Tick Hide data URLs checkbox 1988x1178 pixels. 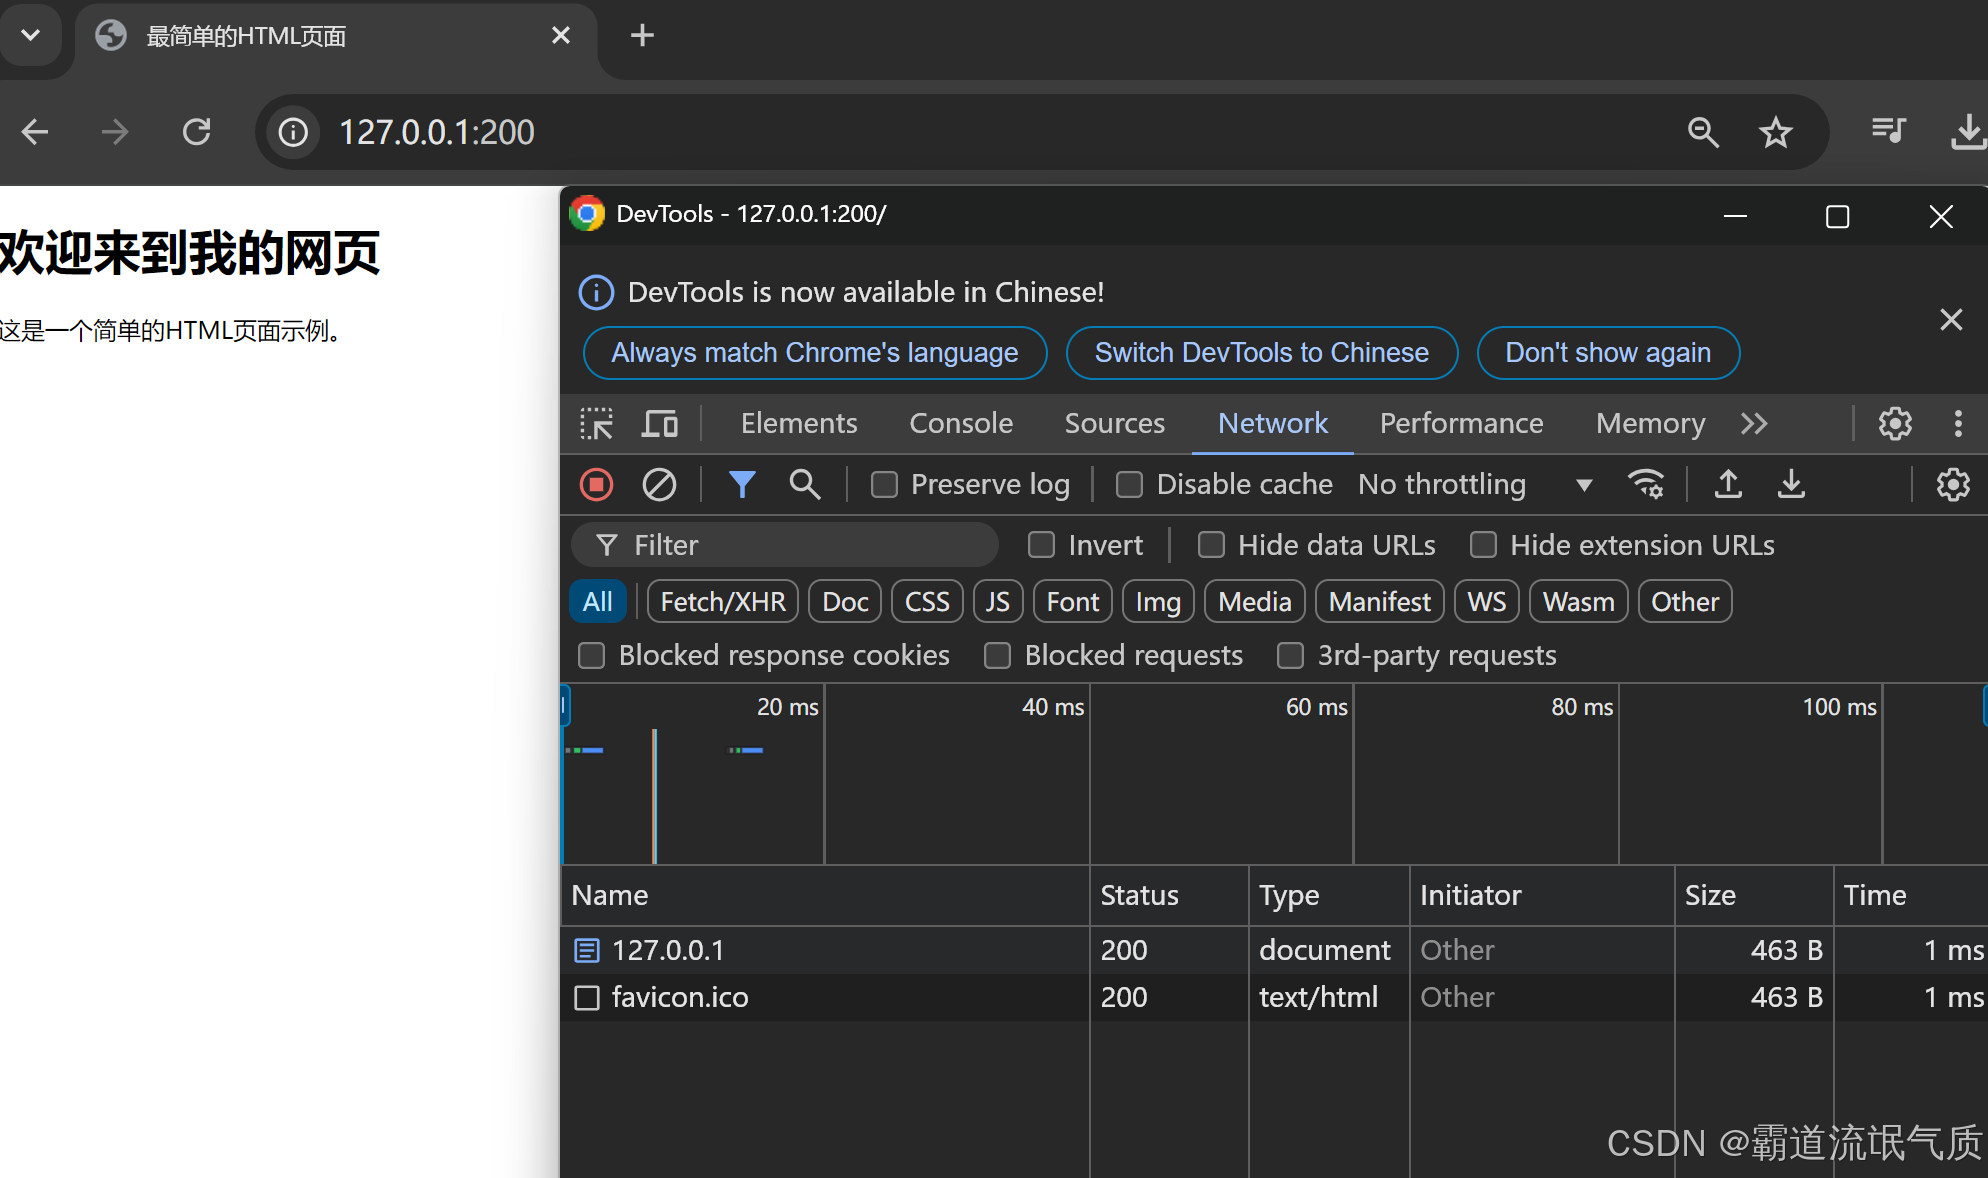pos(1211,545)
